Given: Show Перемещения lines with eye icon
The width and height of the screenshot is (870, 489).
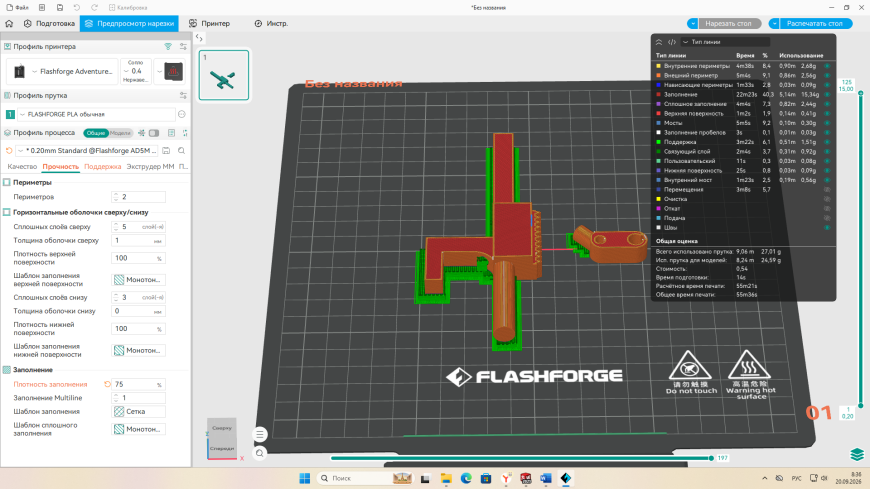Looking at the screenshot, I should point(827,189).
